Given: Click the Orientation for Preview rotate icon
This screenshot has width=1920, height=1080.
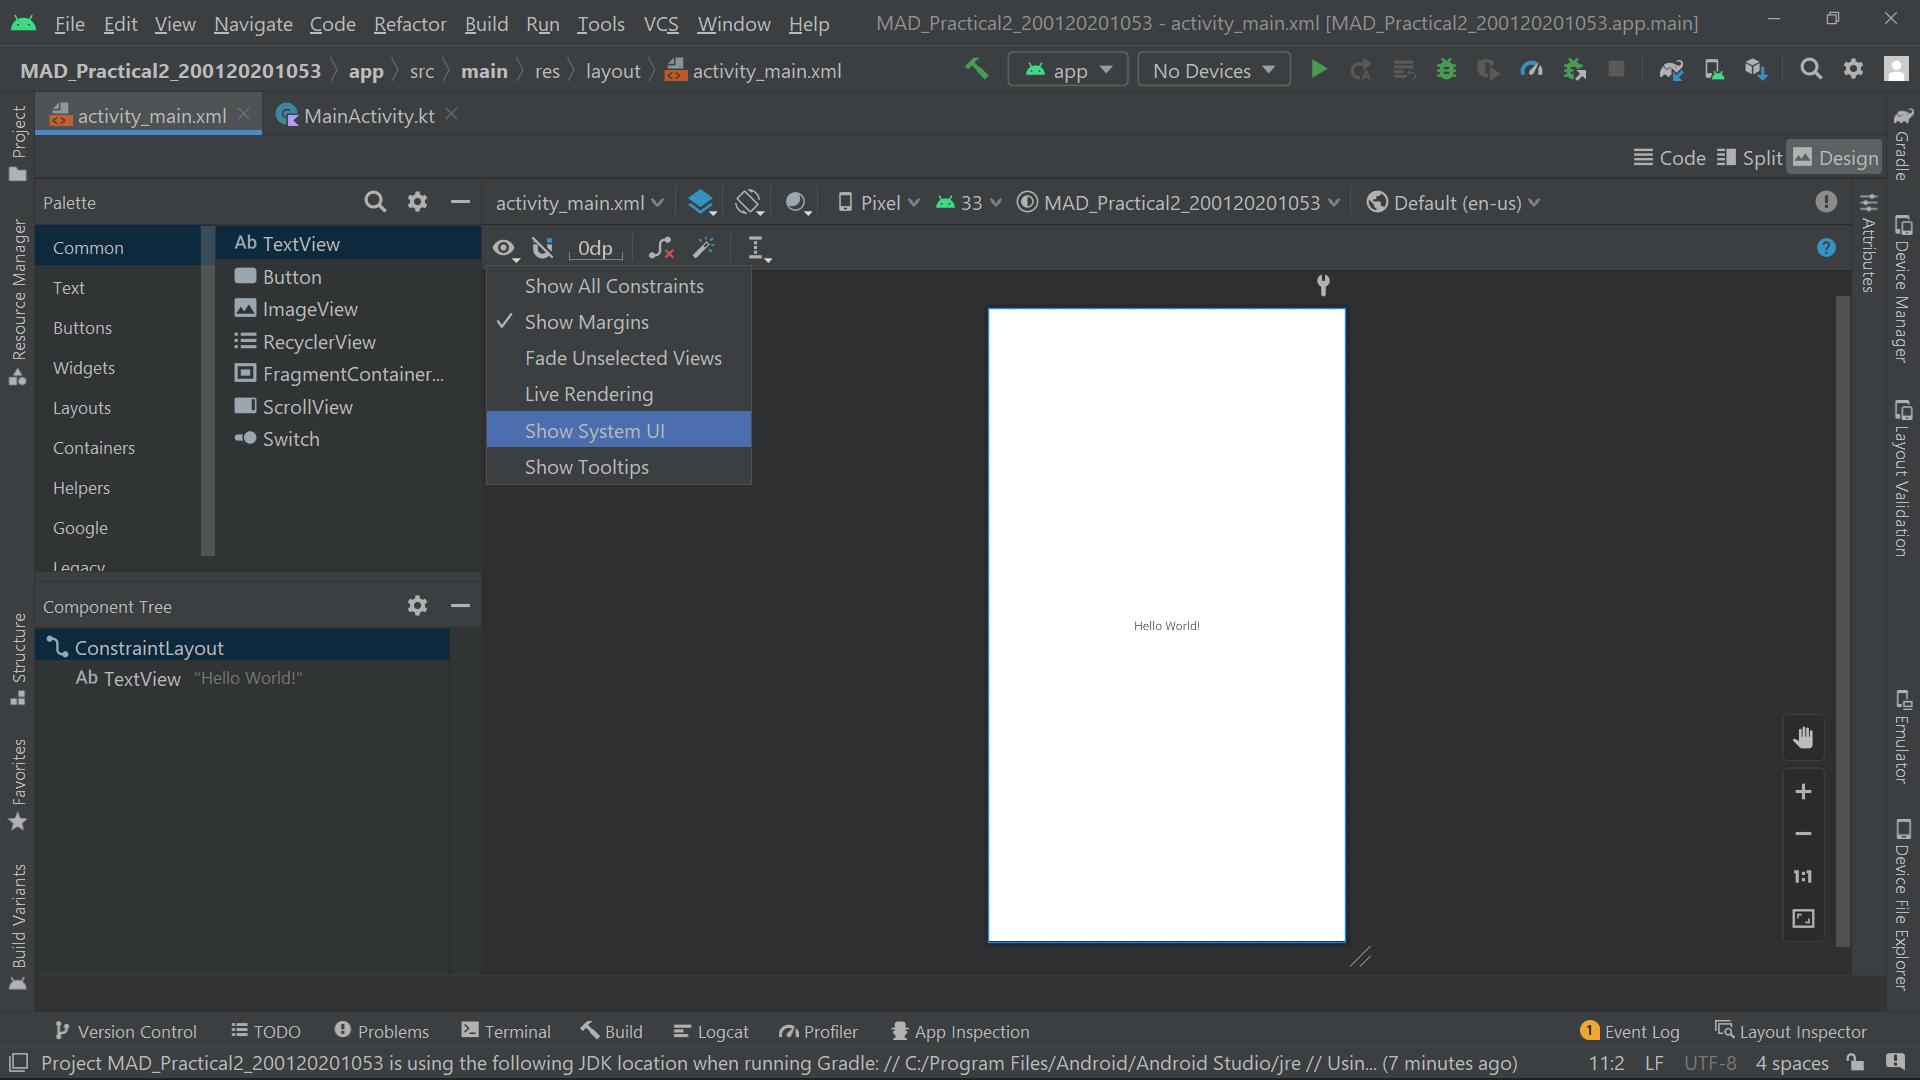Looking at the screenshot, I should click(x=749, y=203).
